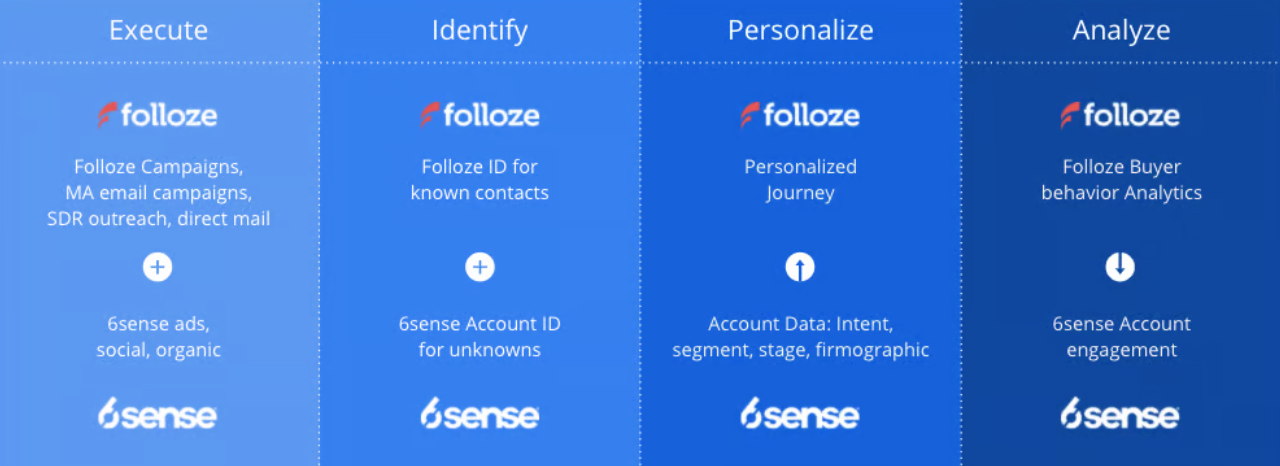Select the 6sense logo in Personalize column
1280x466 pixels.
coord(800,413)
